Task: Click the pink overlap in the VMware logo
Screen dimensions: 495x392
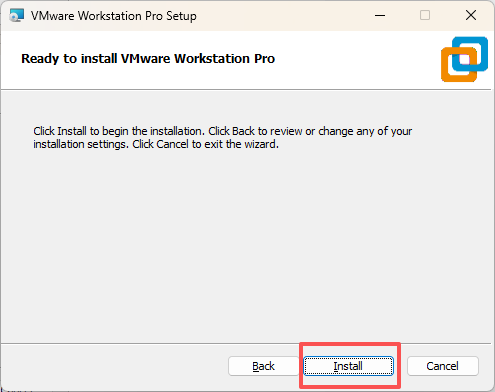Action: (x=465, y=59)
